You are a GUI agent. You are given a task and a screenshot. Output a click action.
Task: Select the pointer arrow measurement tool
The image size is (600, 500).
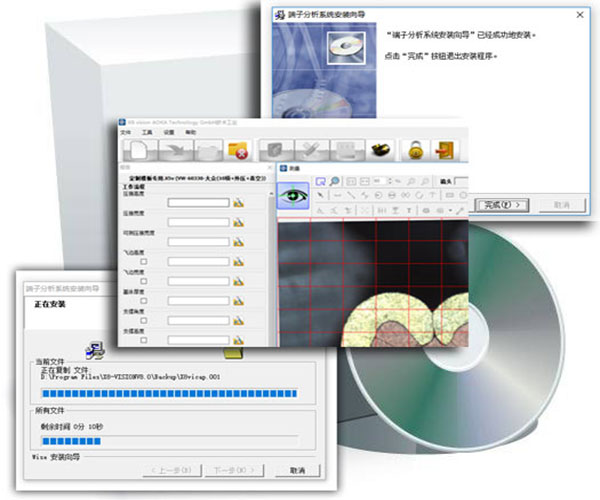click(x=321, y=195)
